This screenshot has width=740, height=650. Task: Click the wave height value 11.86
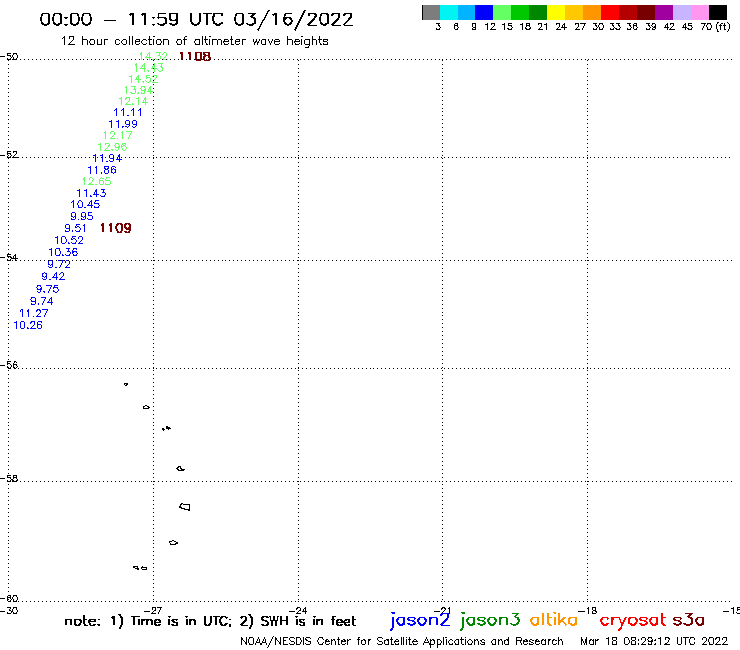102,170
